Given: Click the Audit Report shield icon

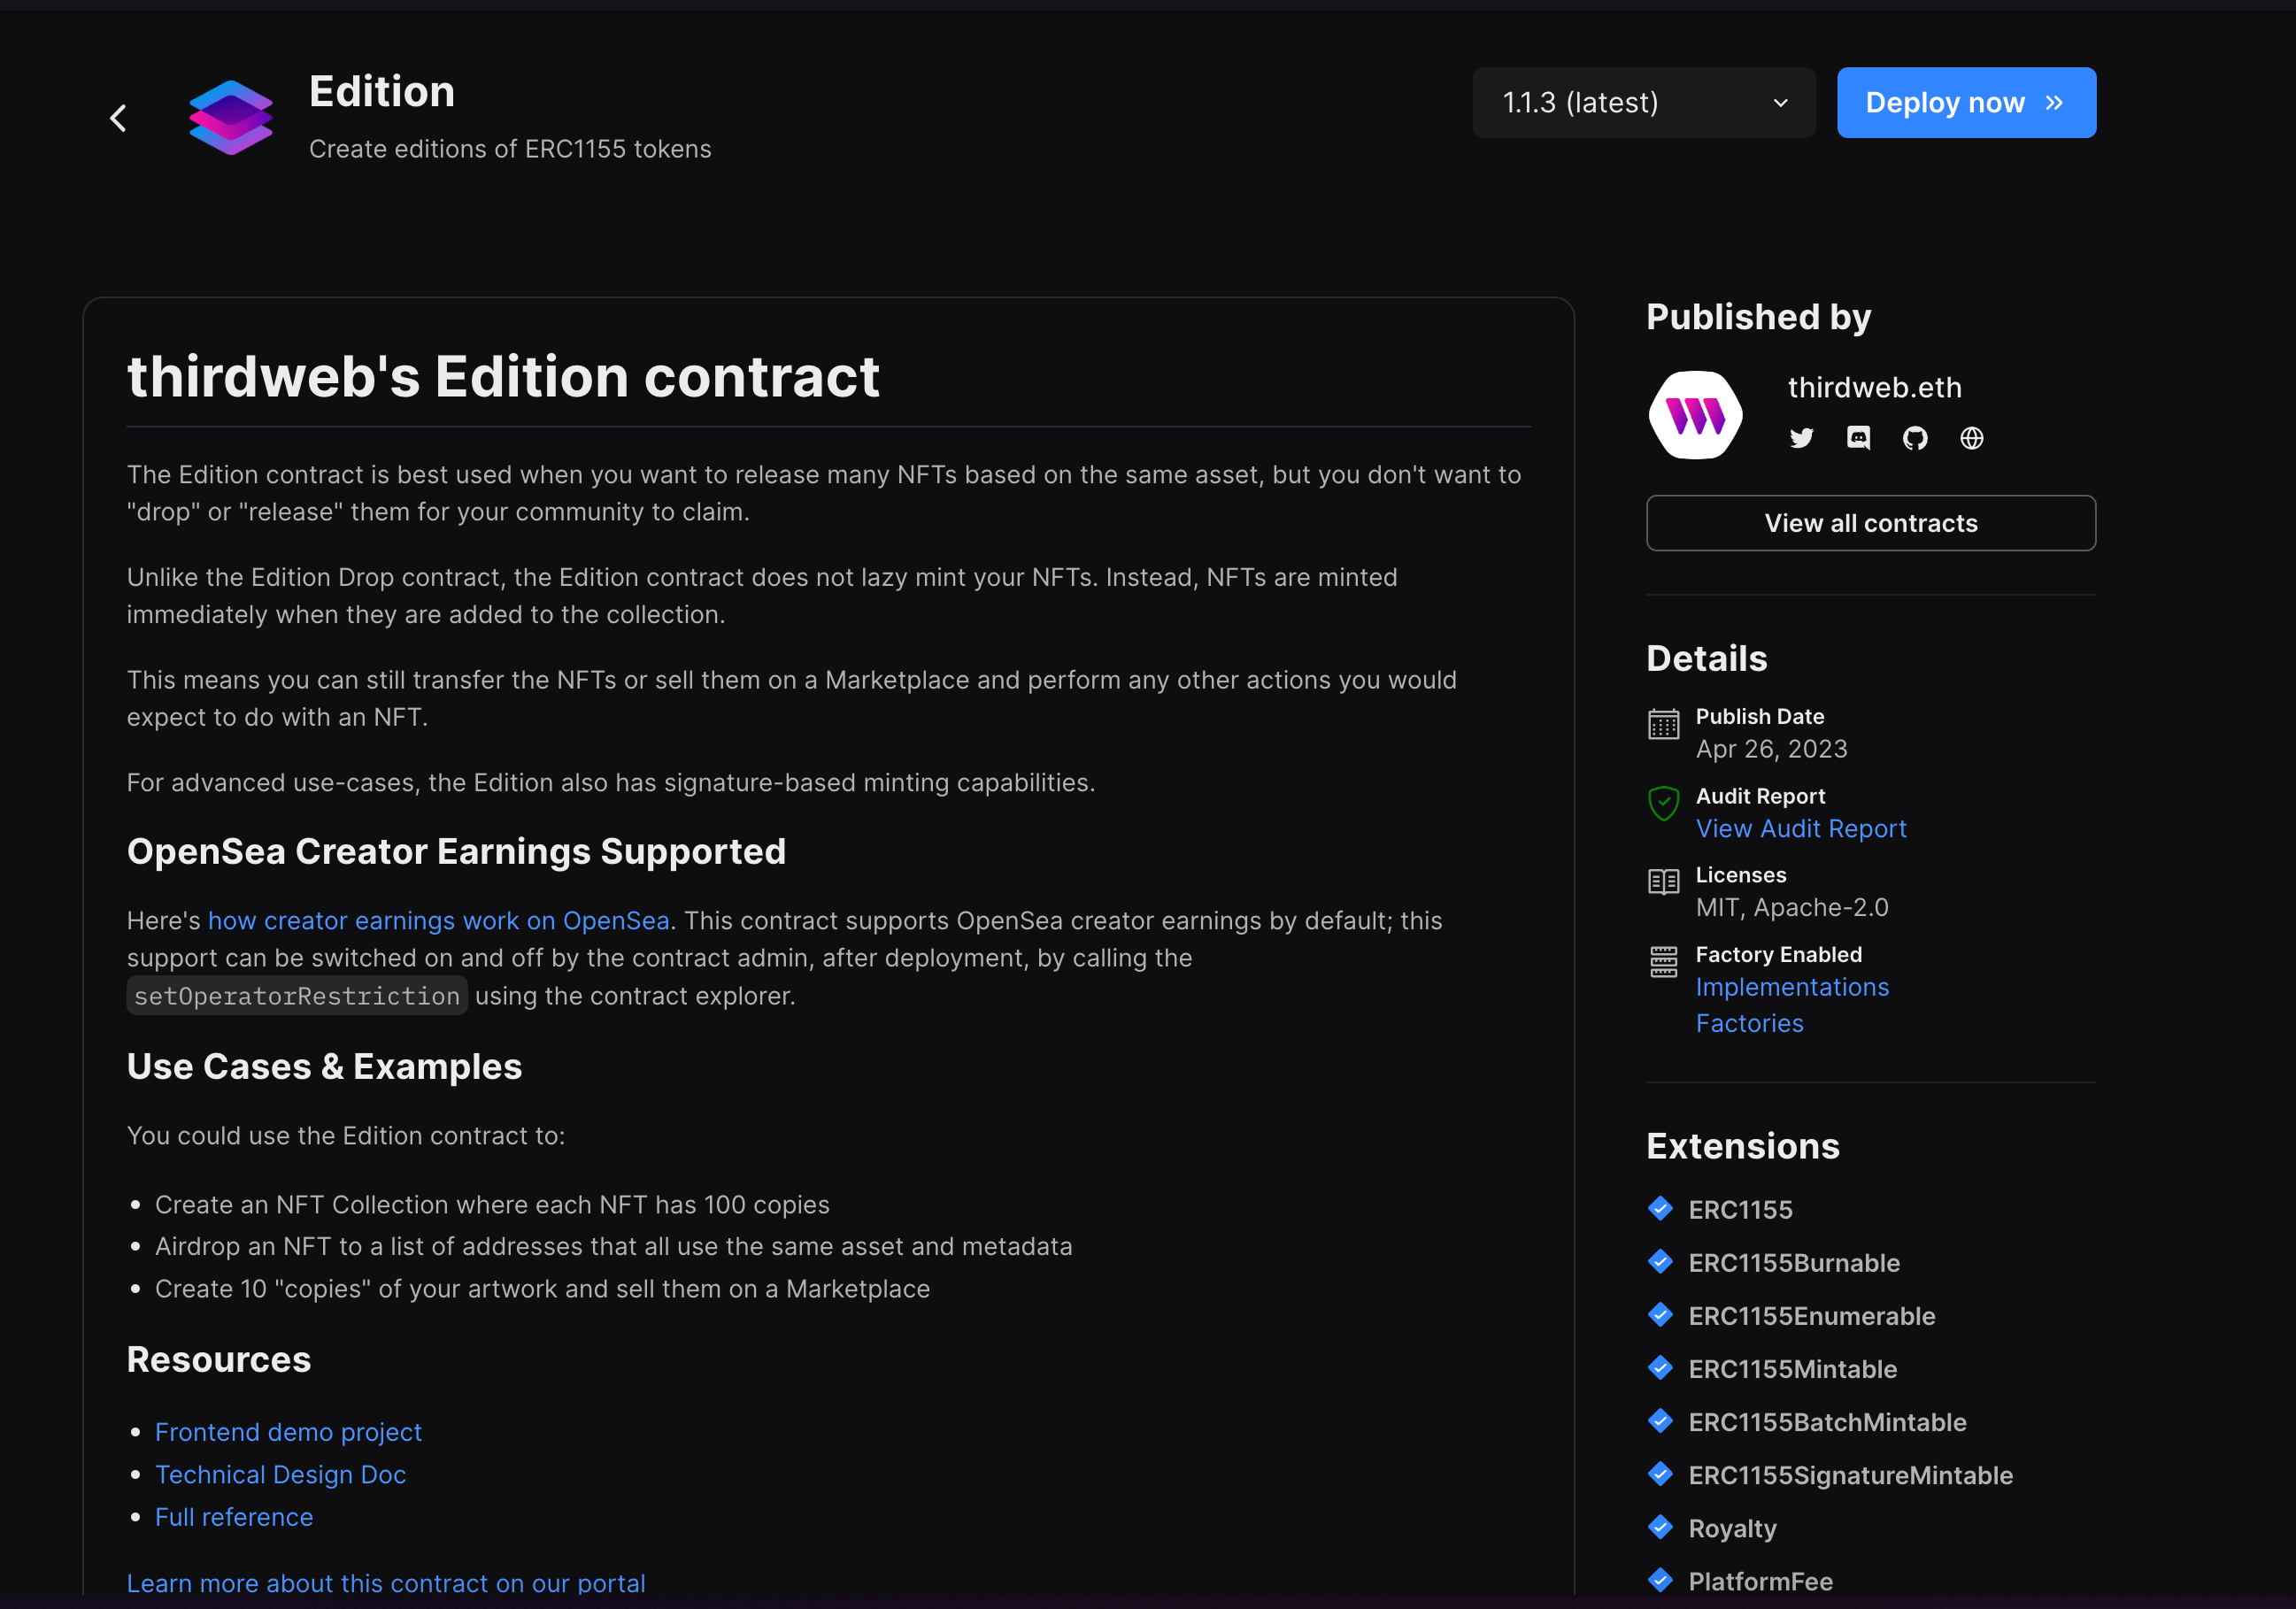Looking at the screenshot, I should coord(1663,803).
